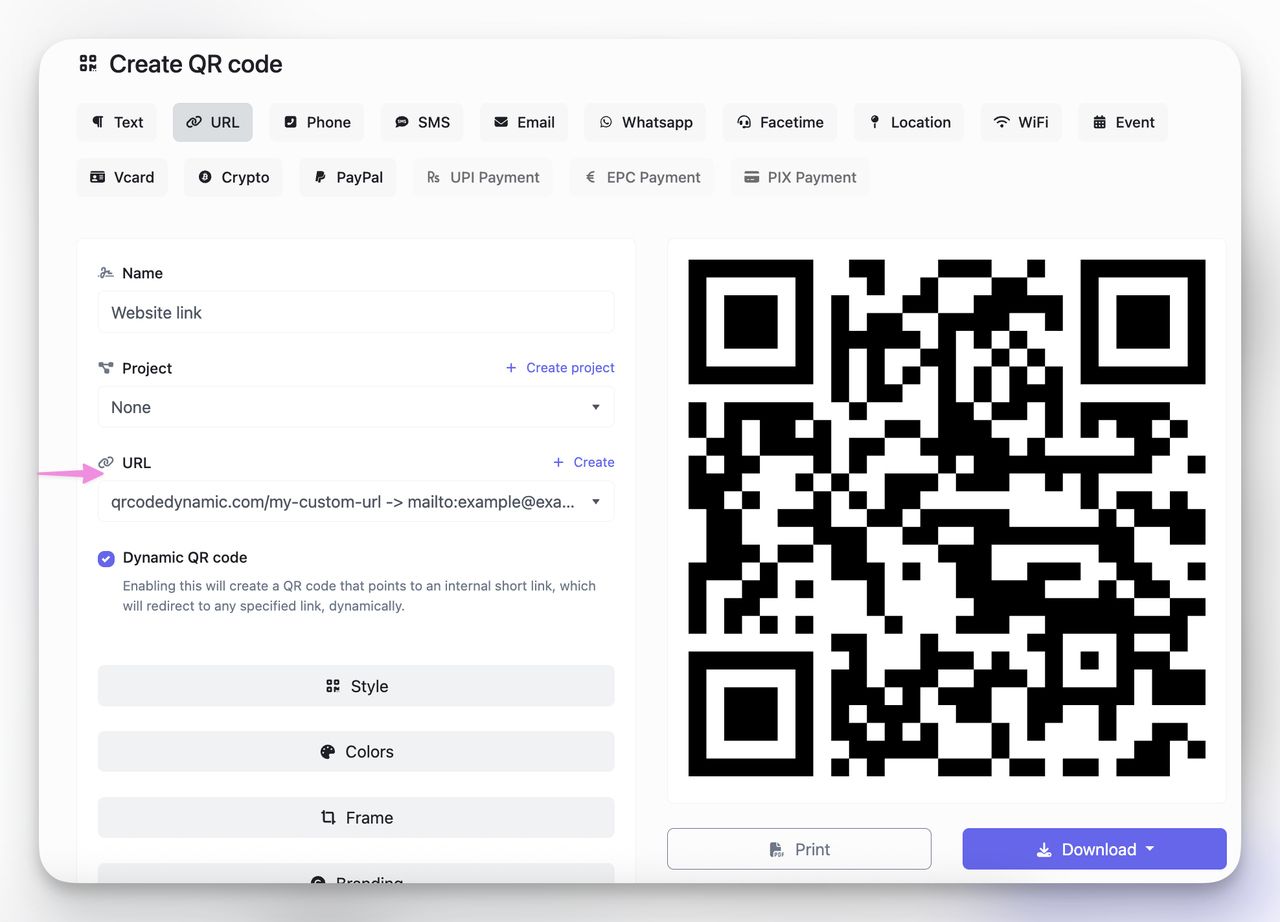This screenshot has width=1280, height=922.
Task: Open the URL selection dropdown
Action: pos(356,502)
